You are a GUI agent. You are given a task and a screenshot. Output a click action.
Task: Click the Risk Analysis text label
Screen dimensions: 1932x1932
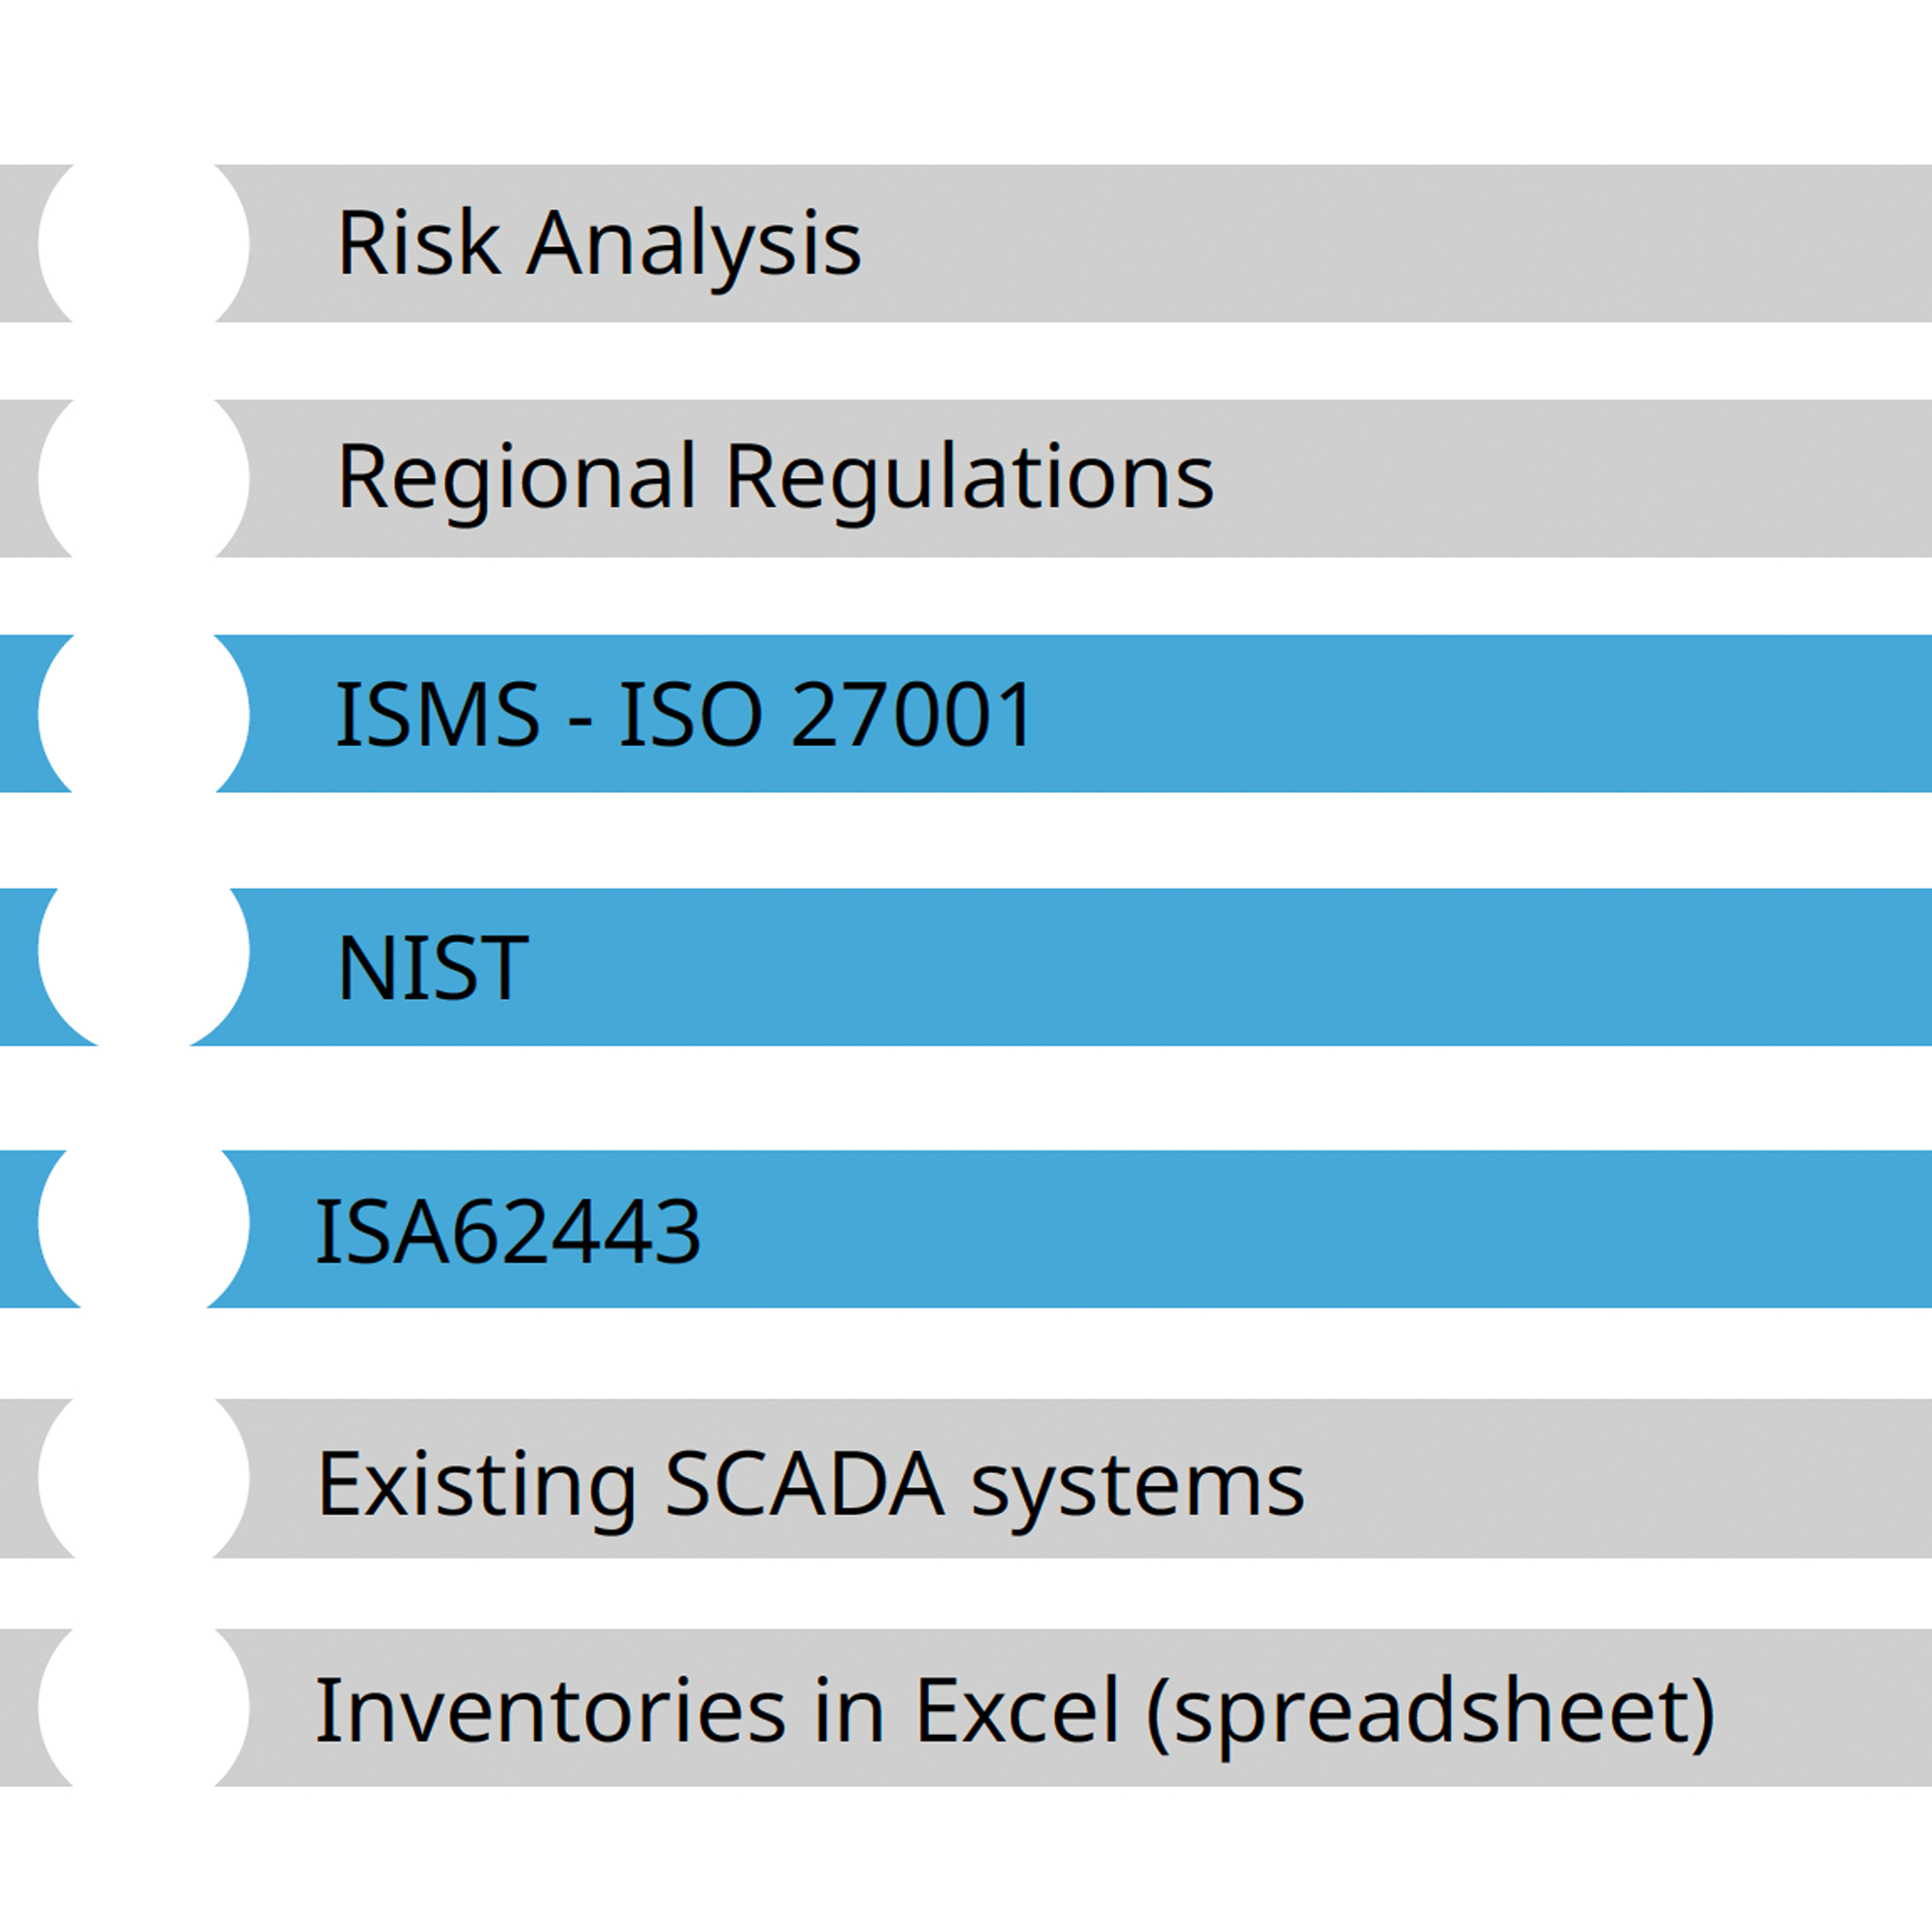[599, 243]
